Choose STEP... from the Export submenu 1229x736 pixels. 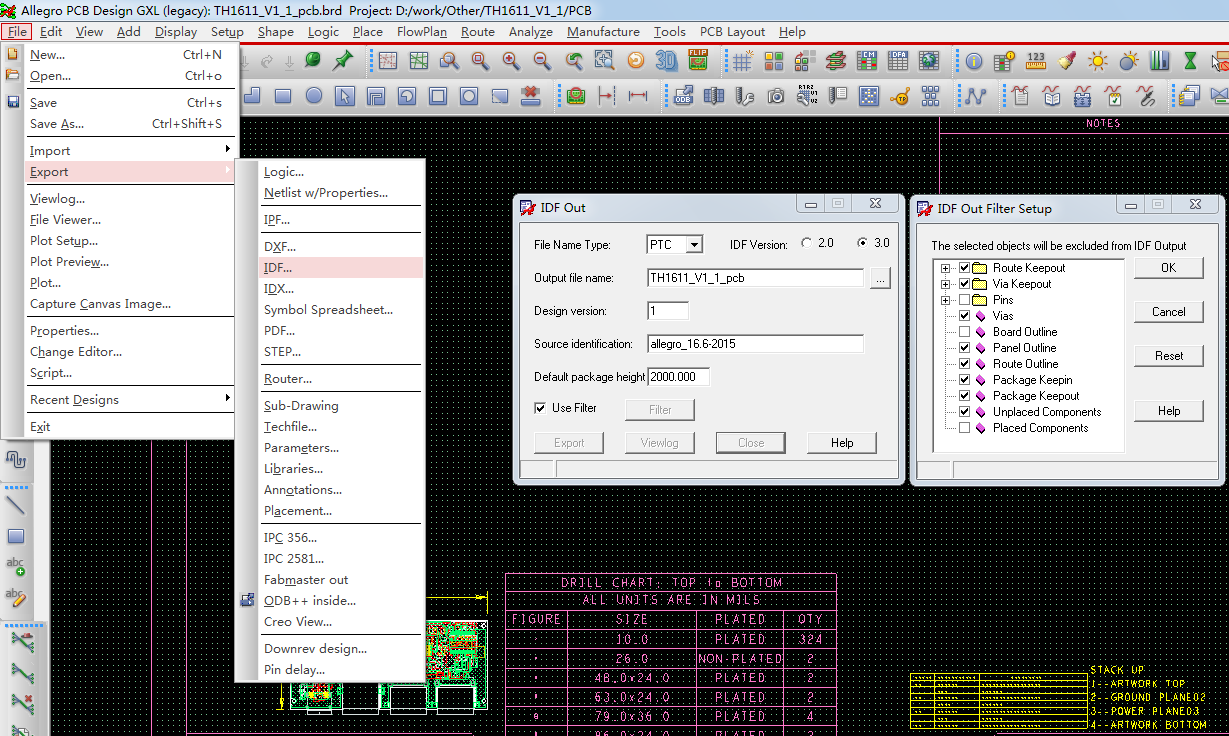tap(282, 352)
